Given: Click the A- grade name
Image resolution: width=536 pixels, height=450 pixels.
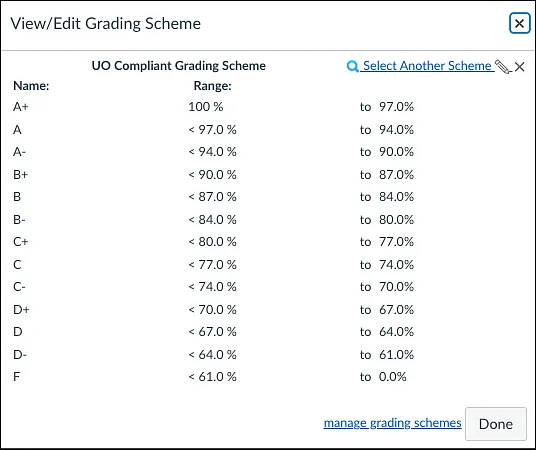Looking at the screenshot, I should tap(19, 152).
